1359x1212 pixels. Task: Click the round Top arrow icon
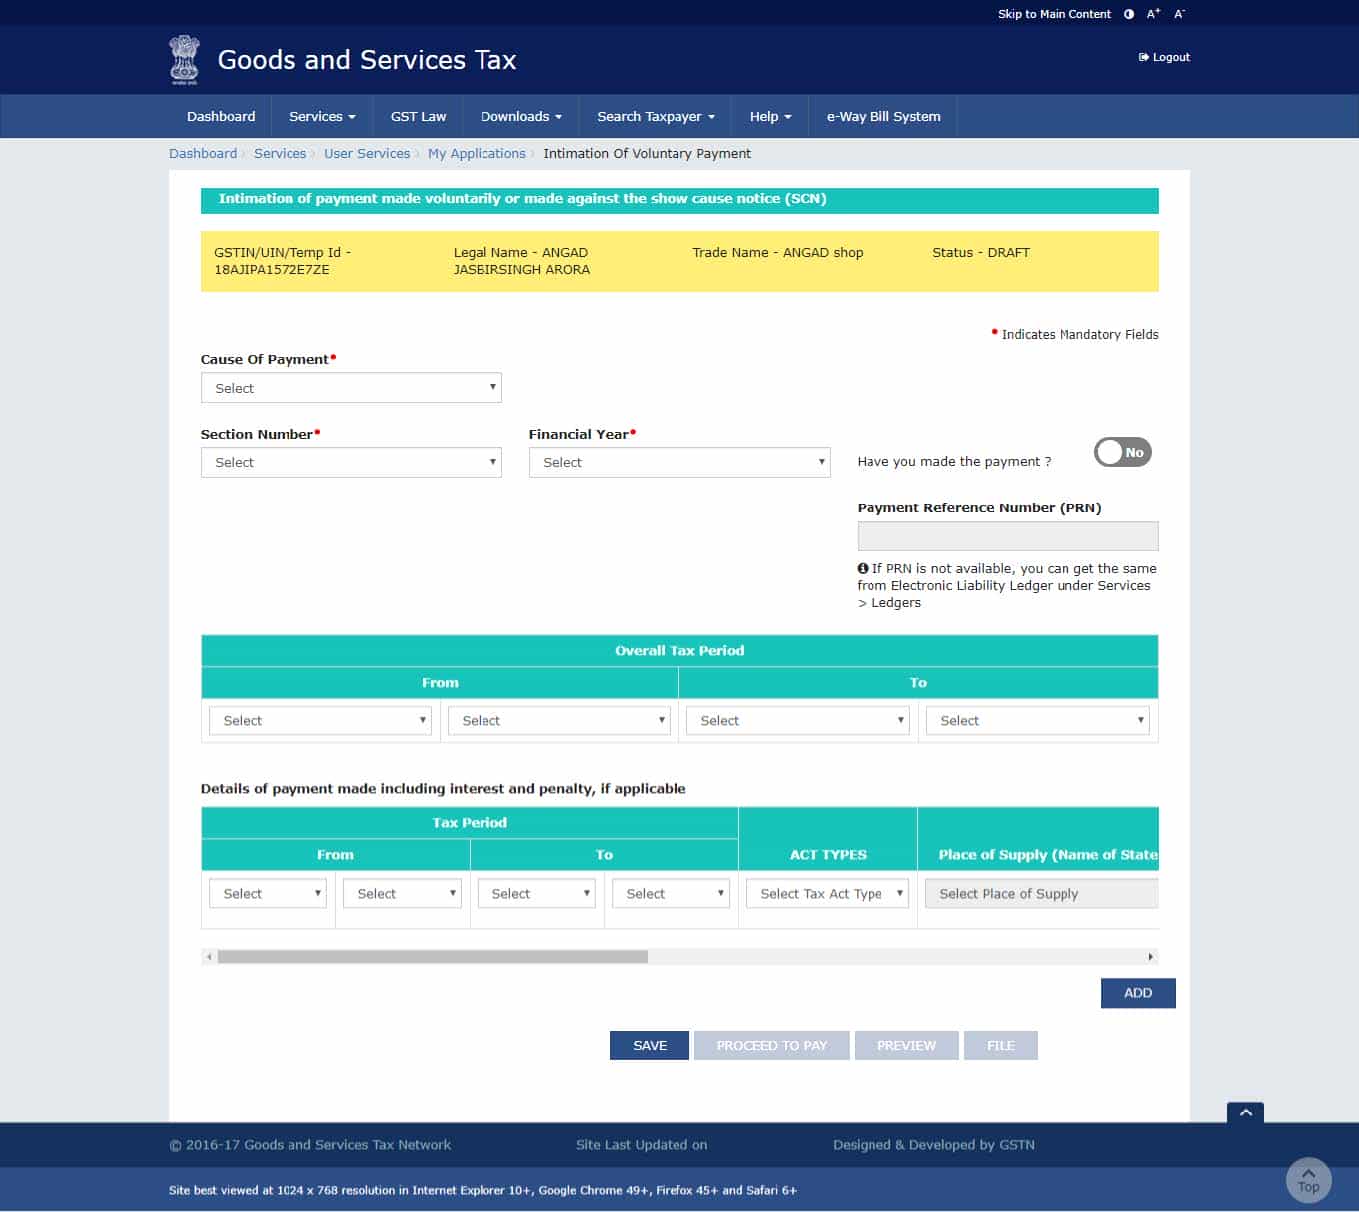pos(1308,1180)
